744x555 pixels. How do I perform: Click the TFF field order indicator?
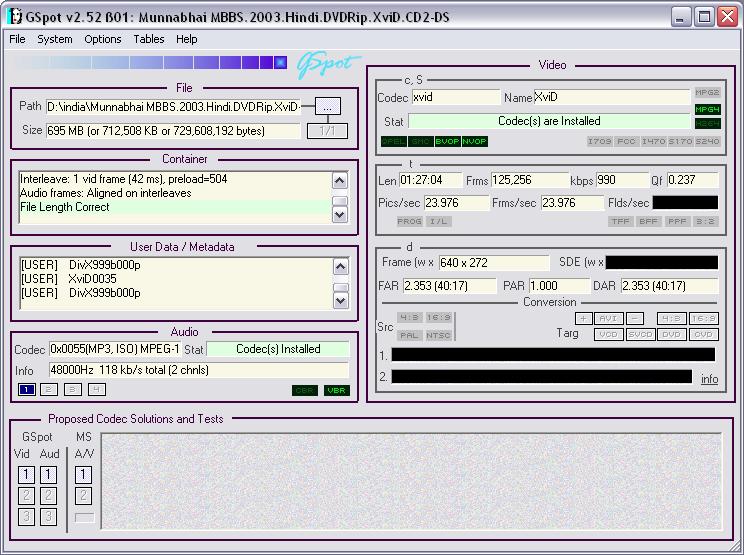[621, 222]
